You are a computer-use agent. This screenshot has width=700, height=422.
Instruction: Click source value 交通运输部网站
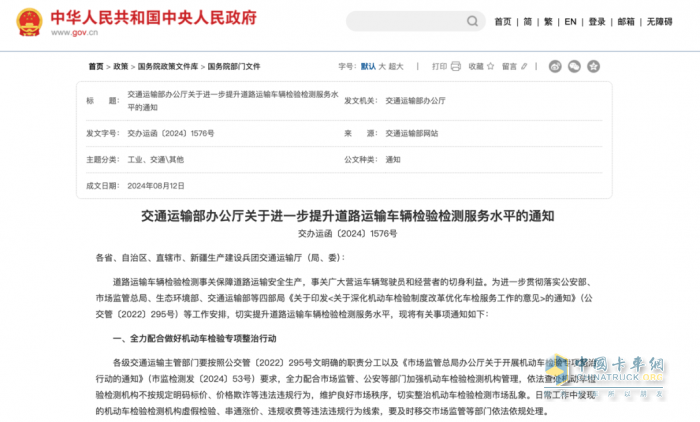click(412, 134)
